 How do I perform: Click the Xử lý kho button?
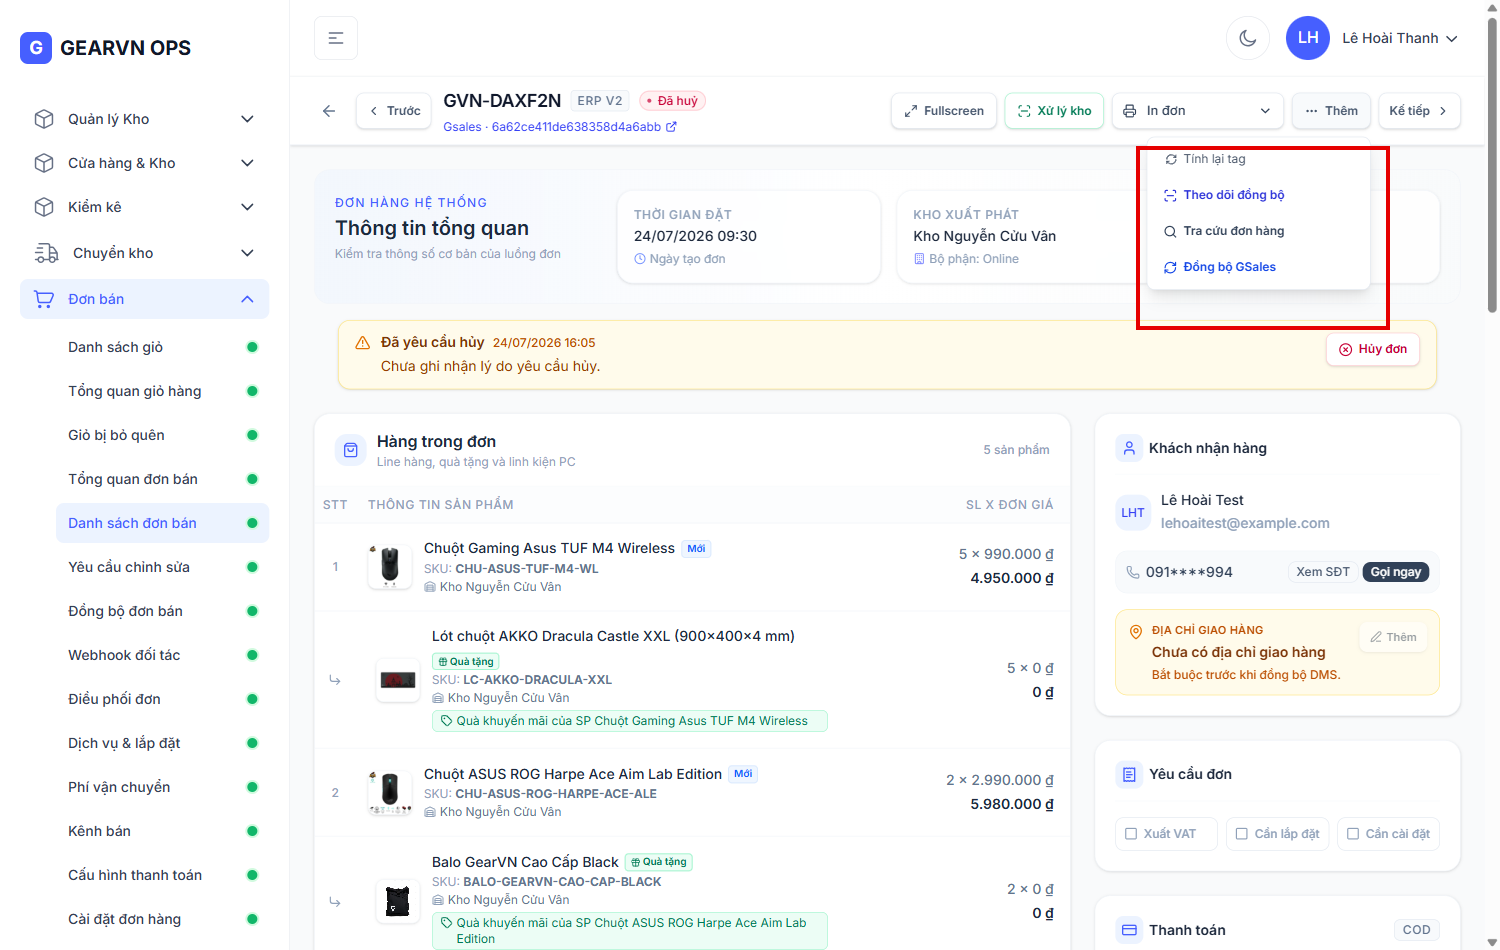click(1054, 111)
